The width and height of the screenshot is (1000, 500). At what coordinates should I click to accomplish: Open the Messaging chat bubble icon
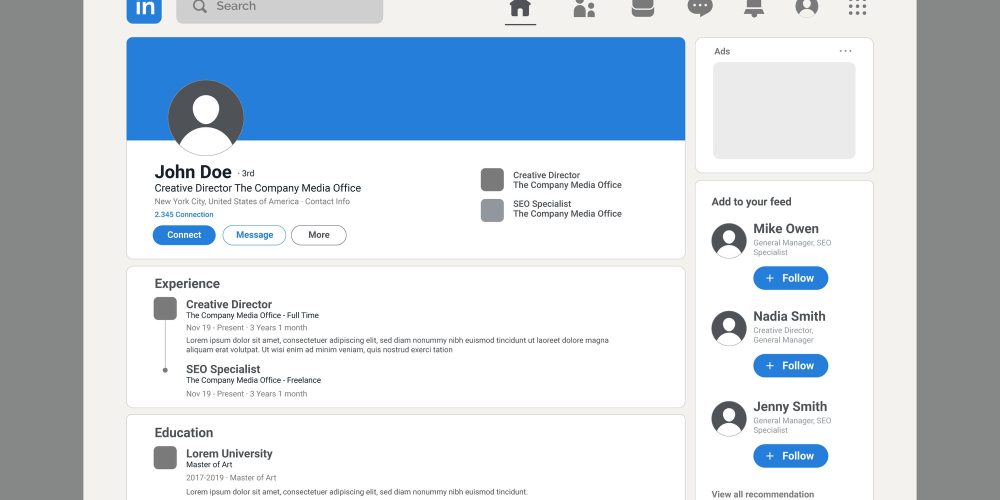[x=700, y=8]
